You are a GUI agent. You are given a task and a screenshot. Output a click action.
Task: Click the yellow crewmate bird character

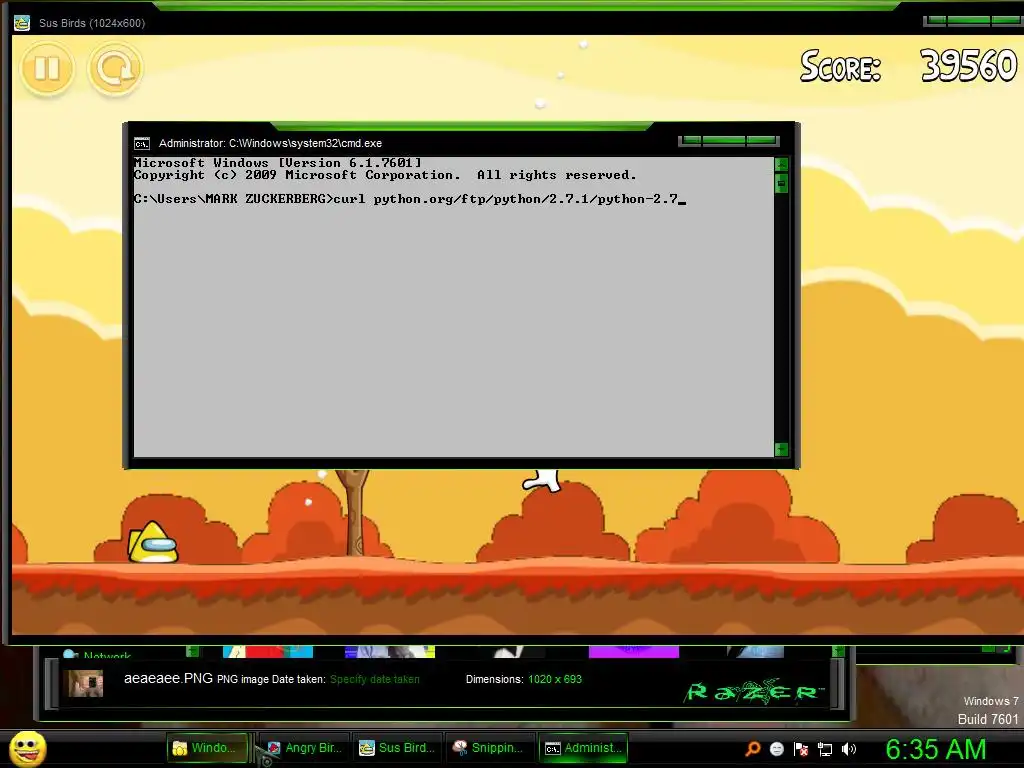pos(152,542)
